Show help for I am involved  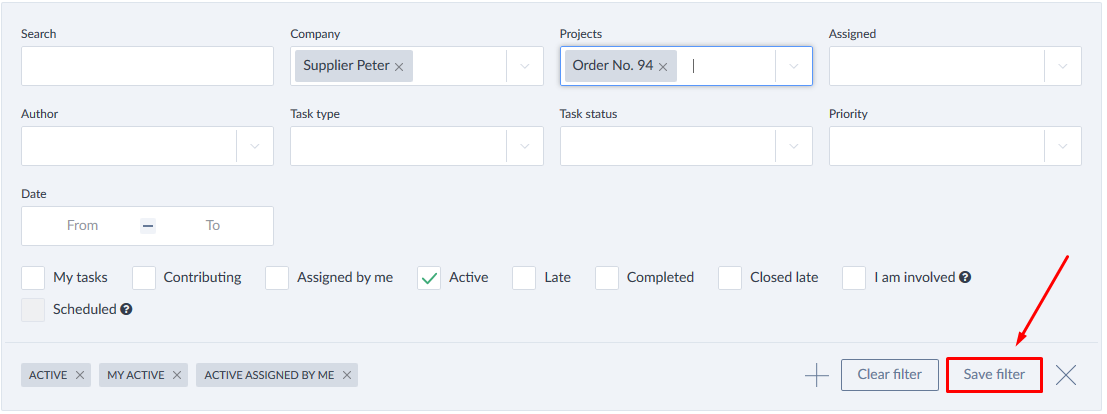(966, 278)
